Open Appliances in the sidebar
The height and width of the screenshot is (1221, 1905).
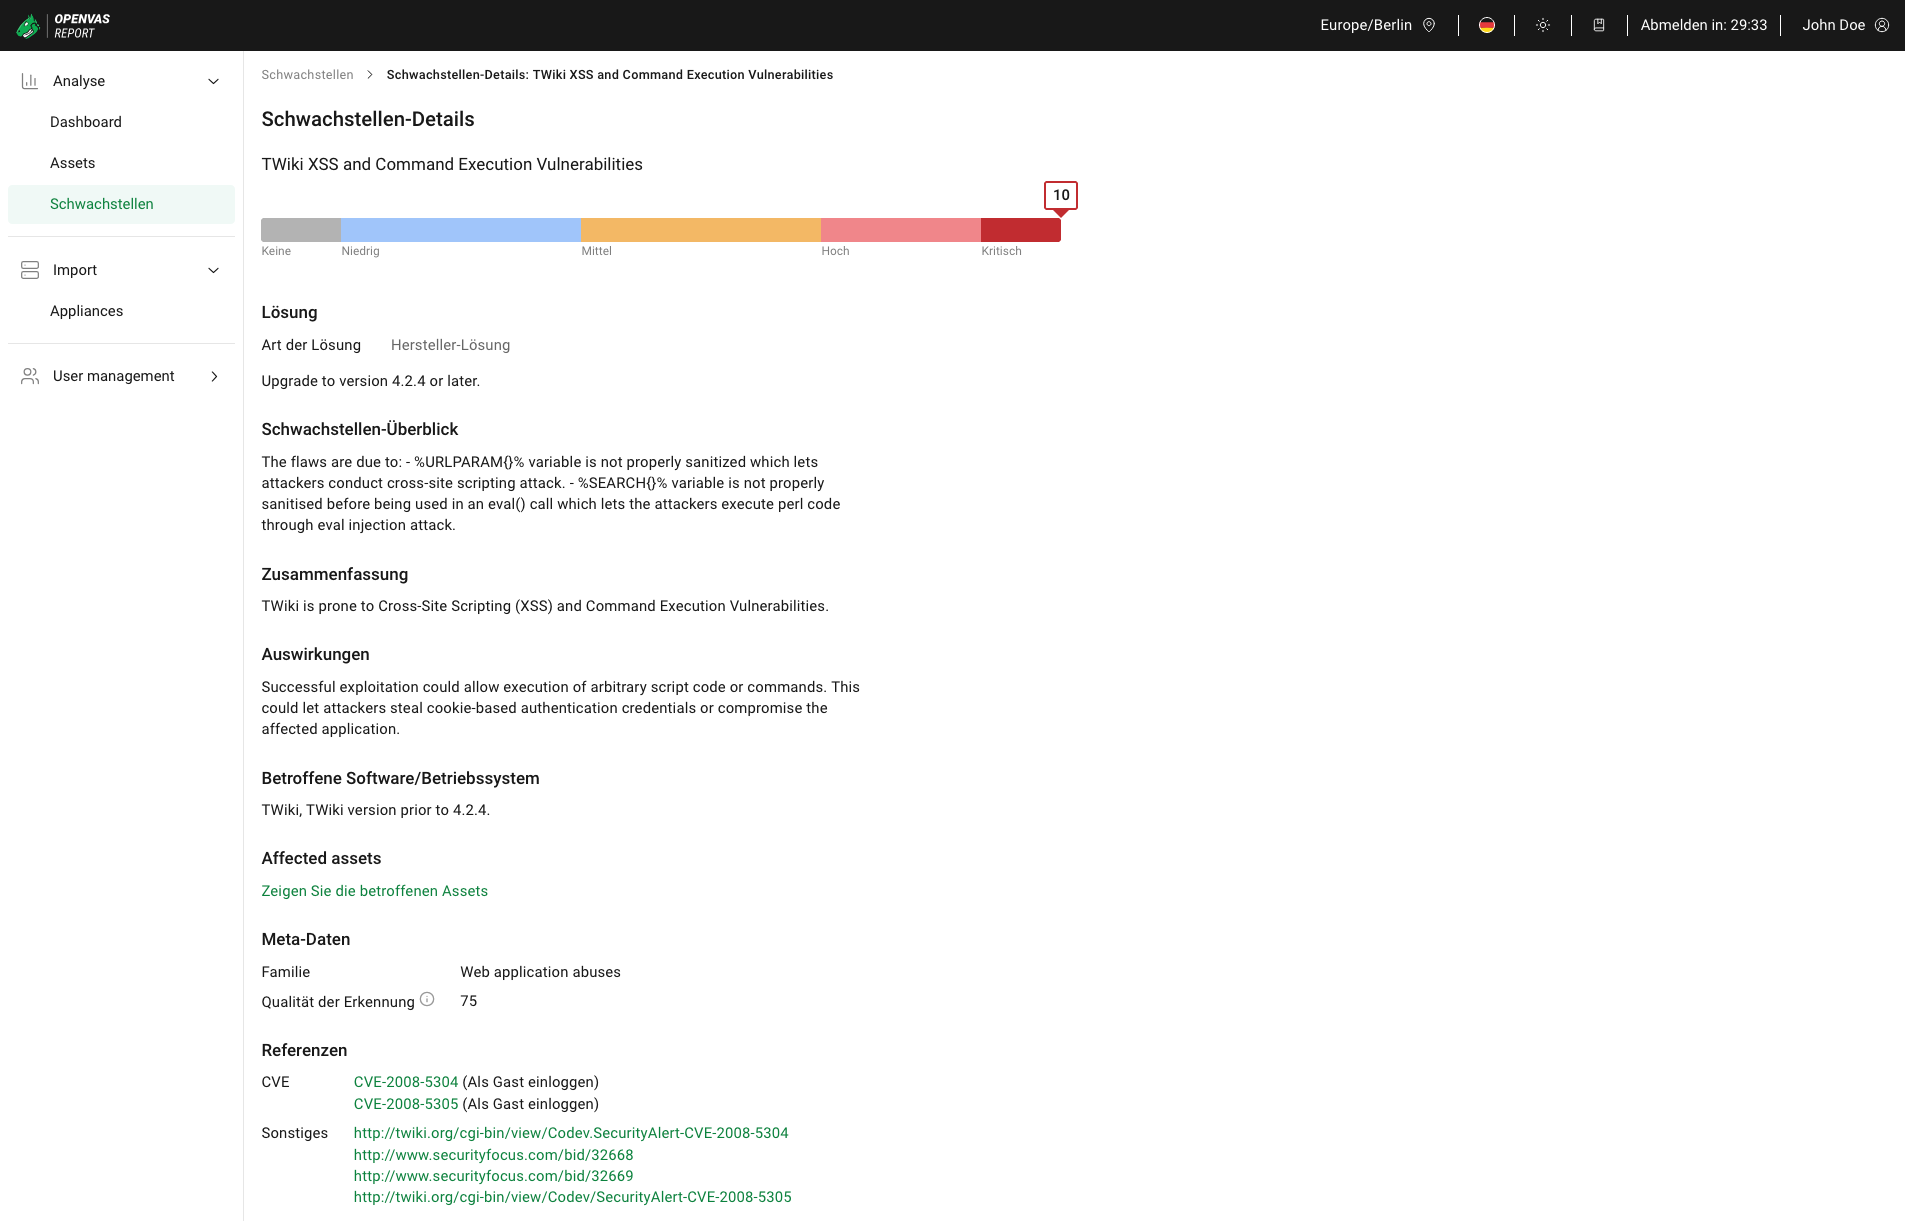121,311
